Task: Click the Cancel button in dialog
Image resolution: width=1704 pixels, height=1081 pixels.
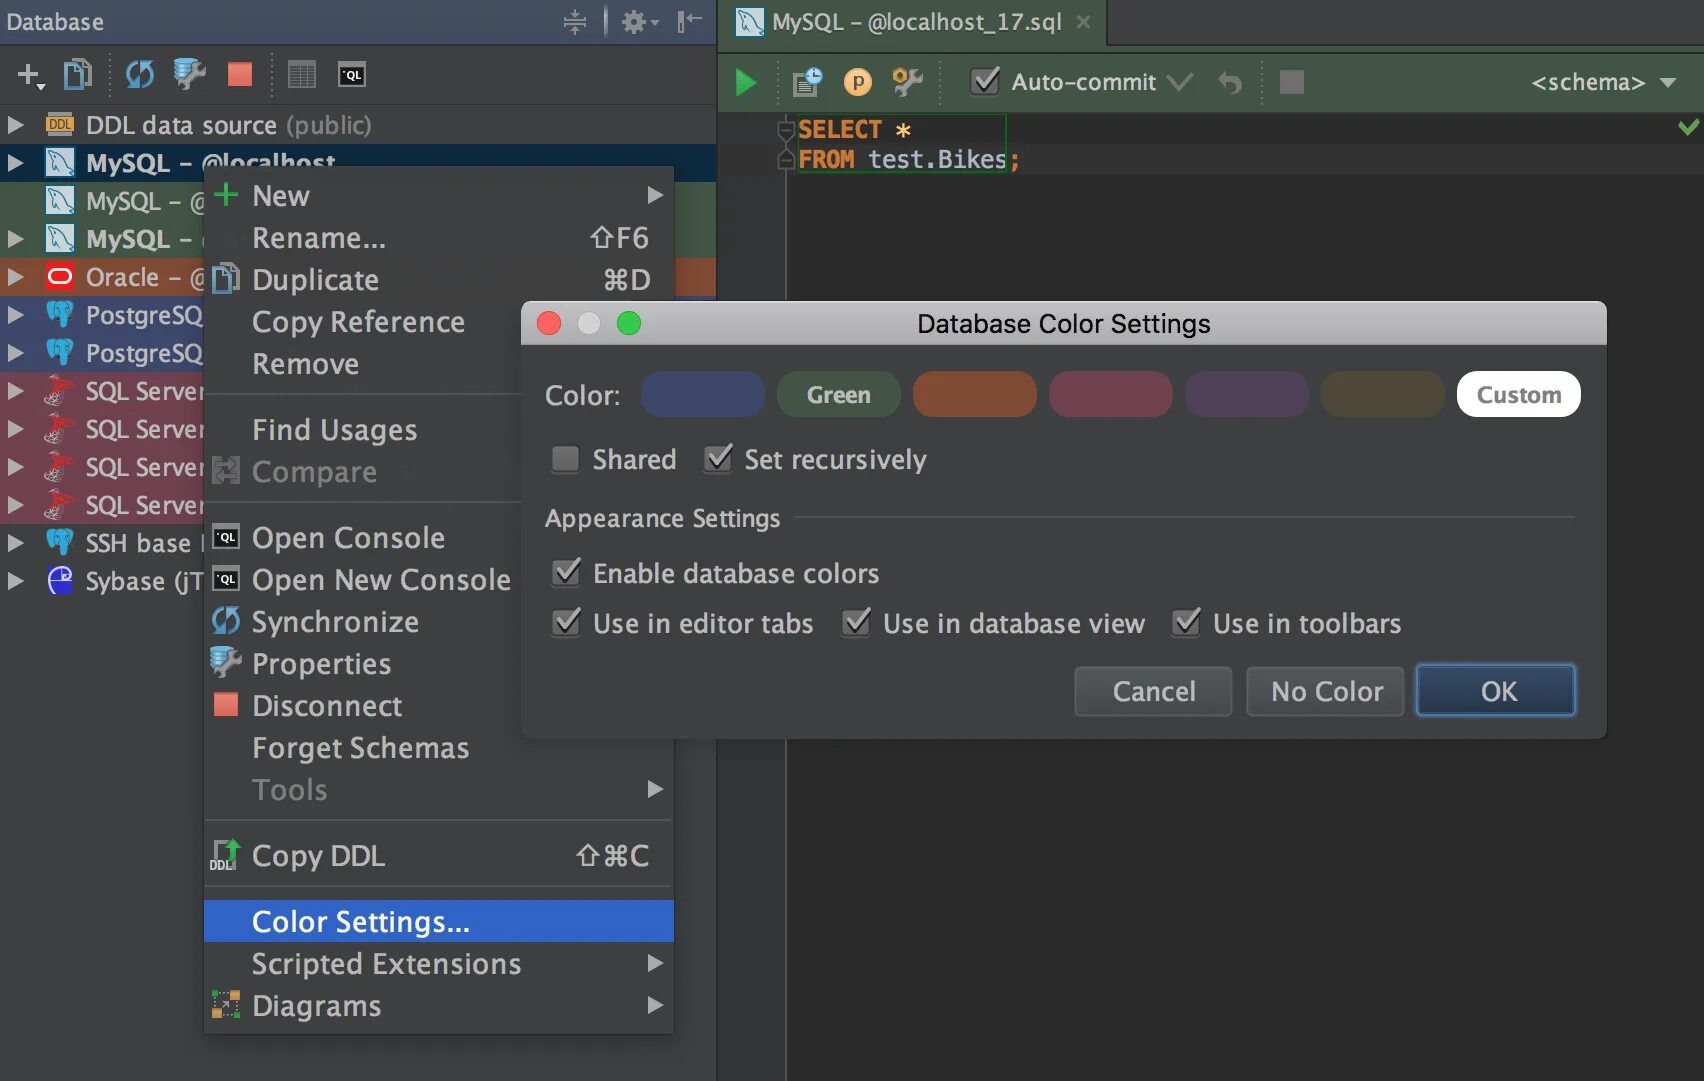Action: coord(1153,691)
